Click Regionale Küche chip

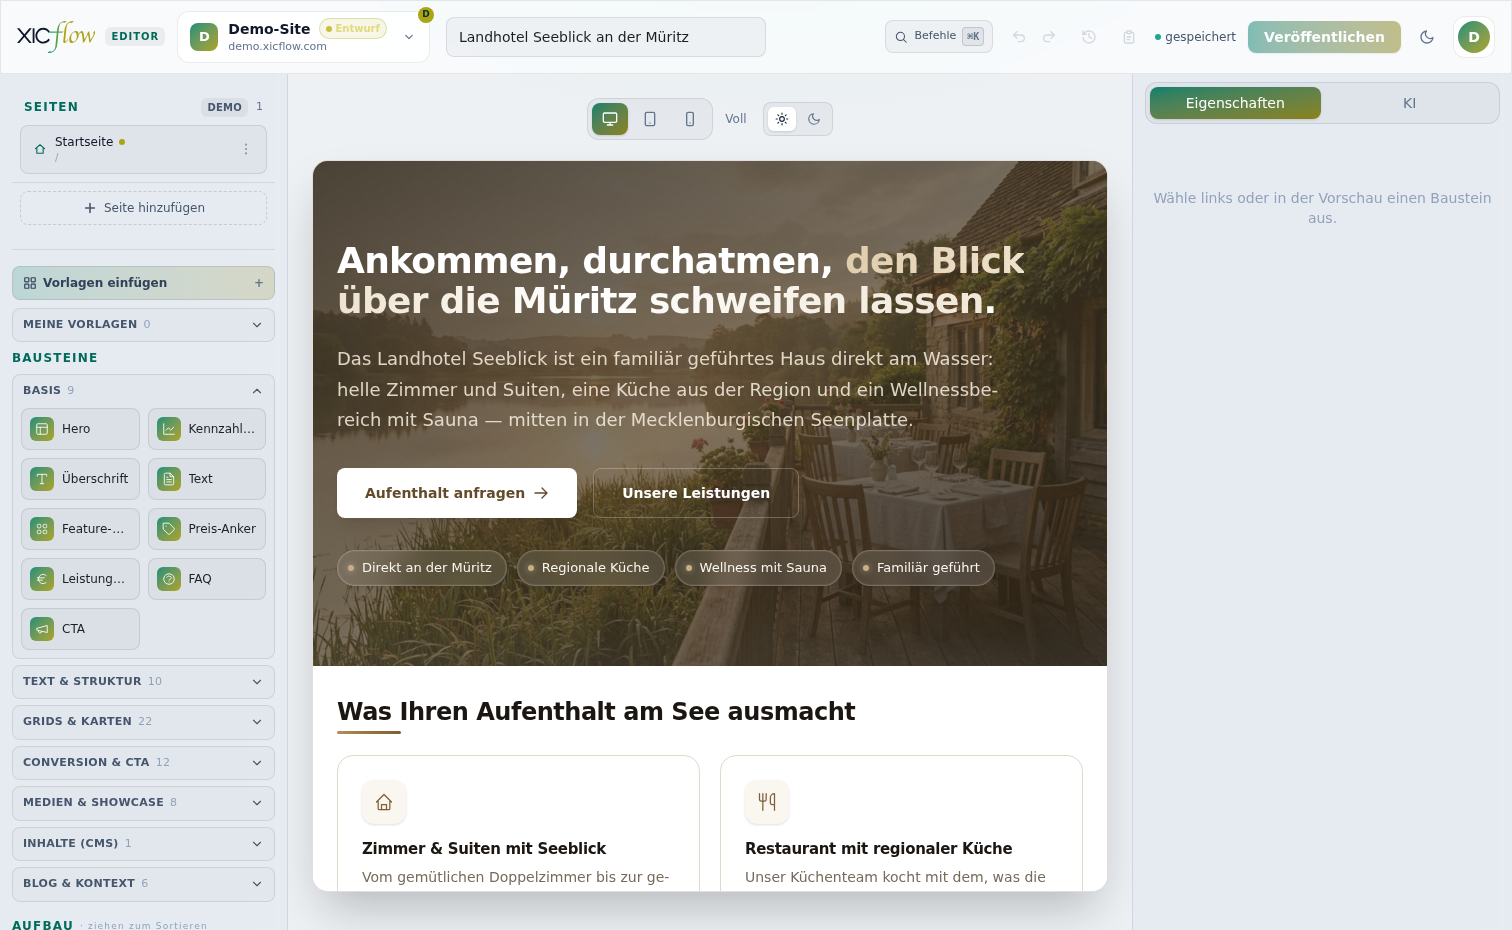click(591, 568)
